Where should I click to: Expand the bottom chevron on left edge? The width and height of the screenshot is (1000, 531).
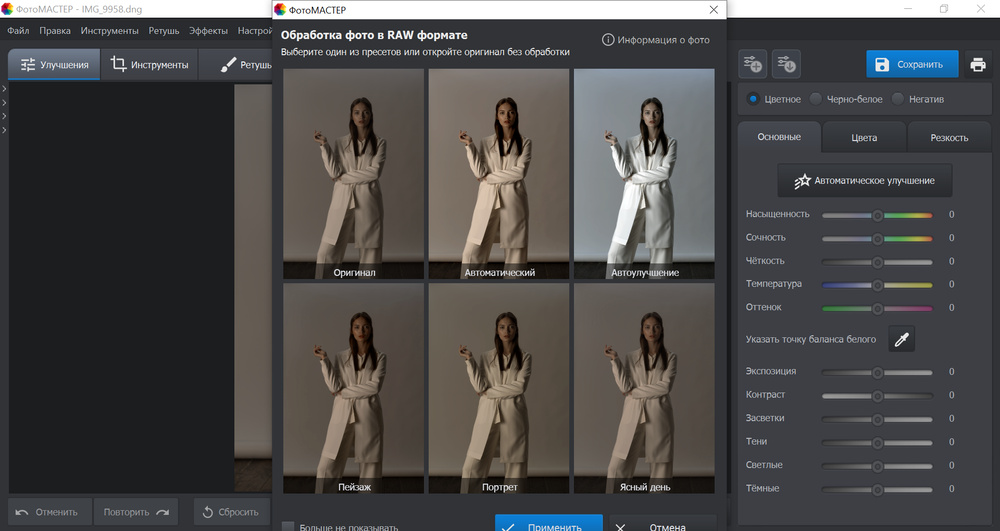[x=4, y=129]
